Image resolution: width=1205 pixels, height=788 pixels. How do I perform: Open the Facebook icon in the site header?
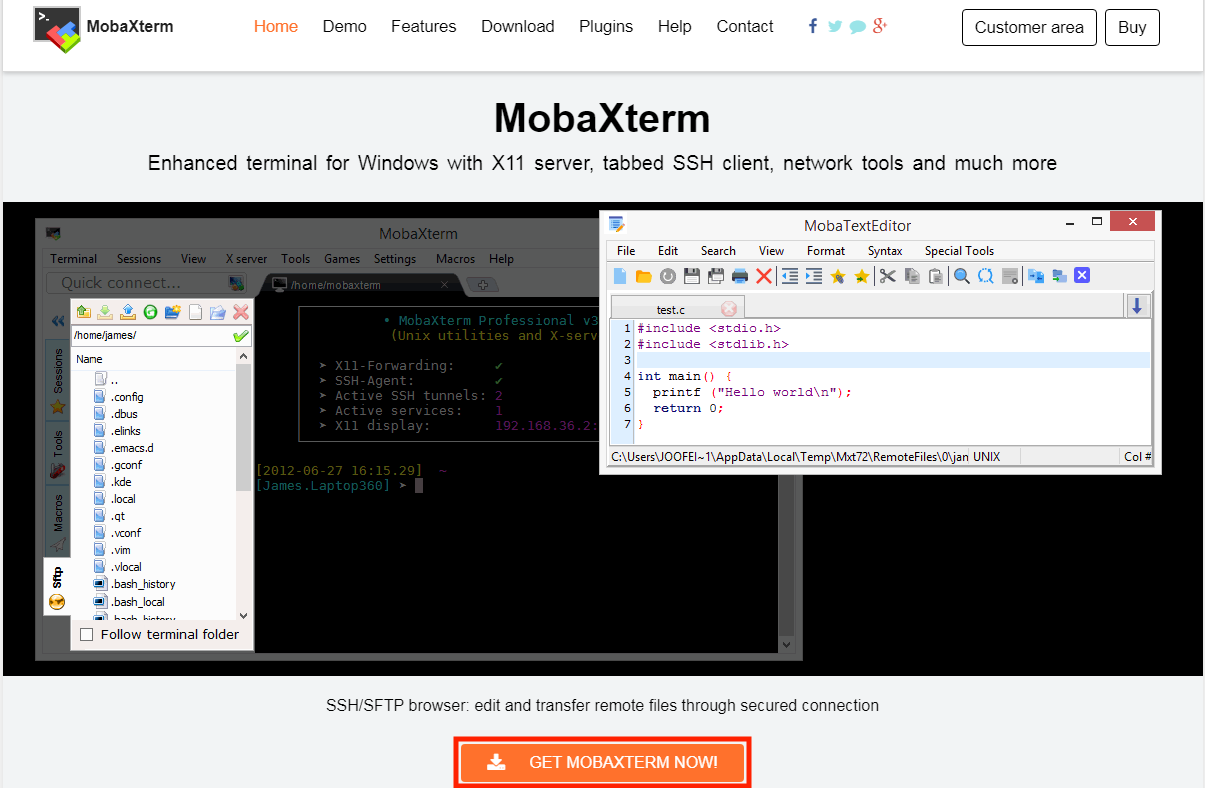pyautogui.click(x=813, y=26)
